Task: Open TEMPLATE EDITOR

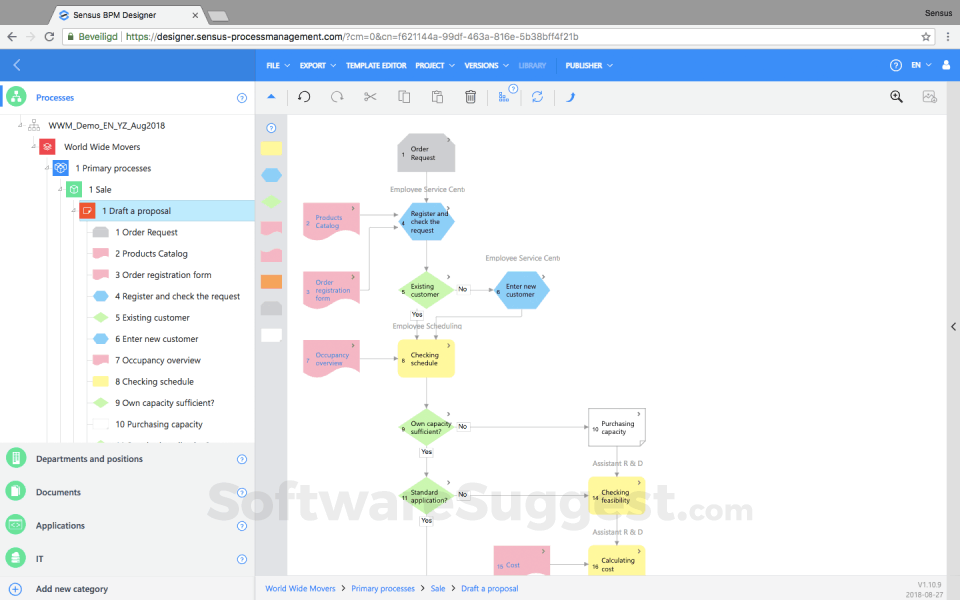Action: (x=376, y=66)
